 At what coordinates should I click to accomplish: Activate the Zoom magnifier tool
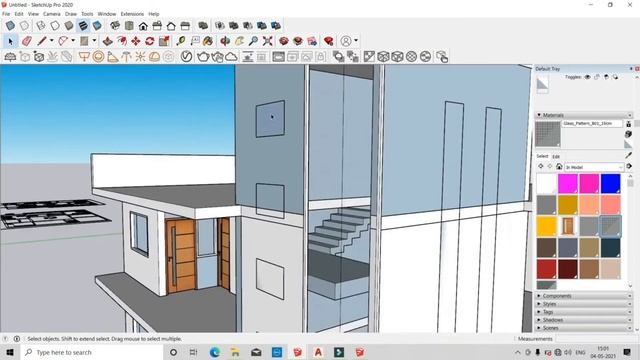(x=253, y=41)
